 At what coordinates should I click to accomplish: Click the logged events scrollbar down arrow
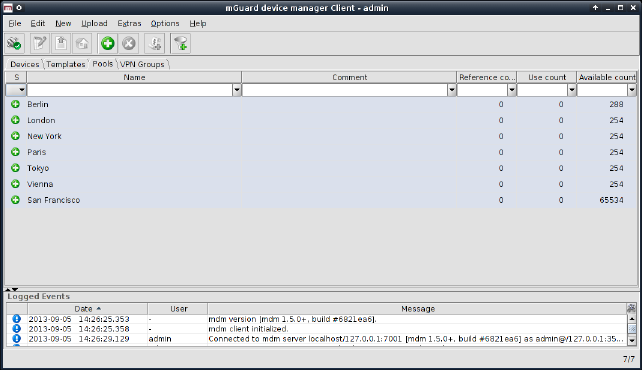tap(632, 340)
